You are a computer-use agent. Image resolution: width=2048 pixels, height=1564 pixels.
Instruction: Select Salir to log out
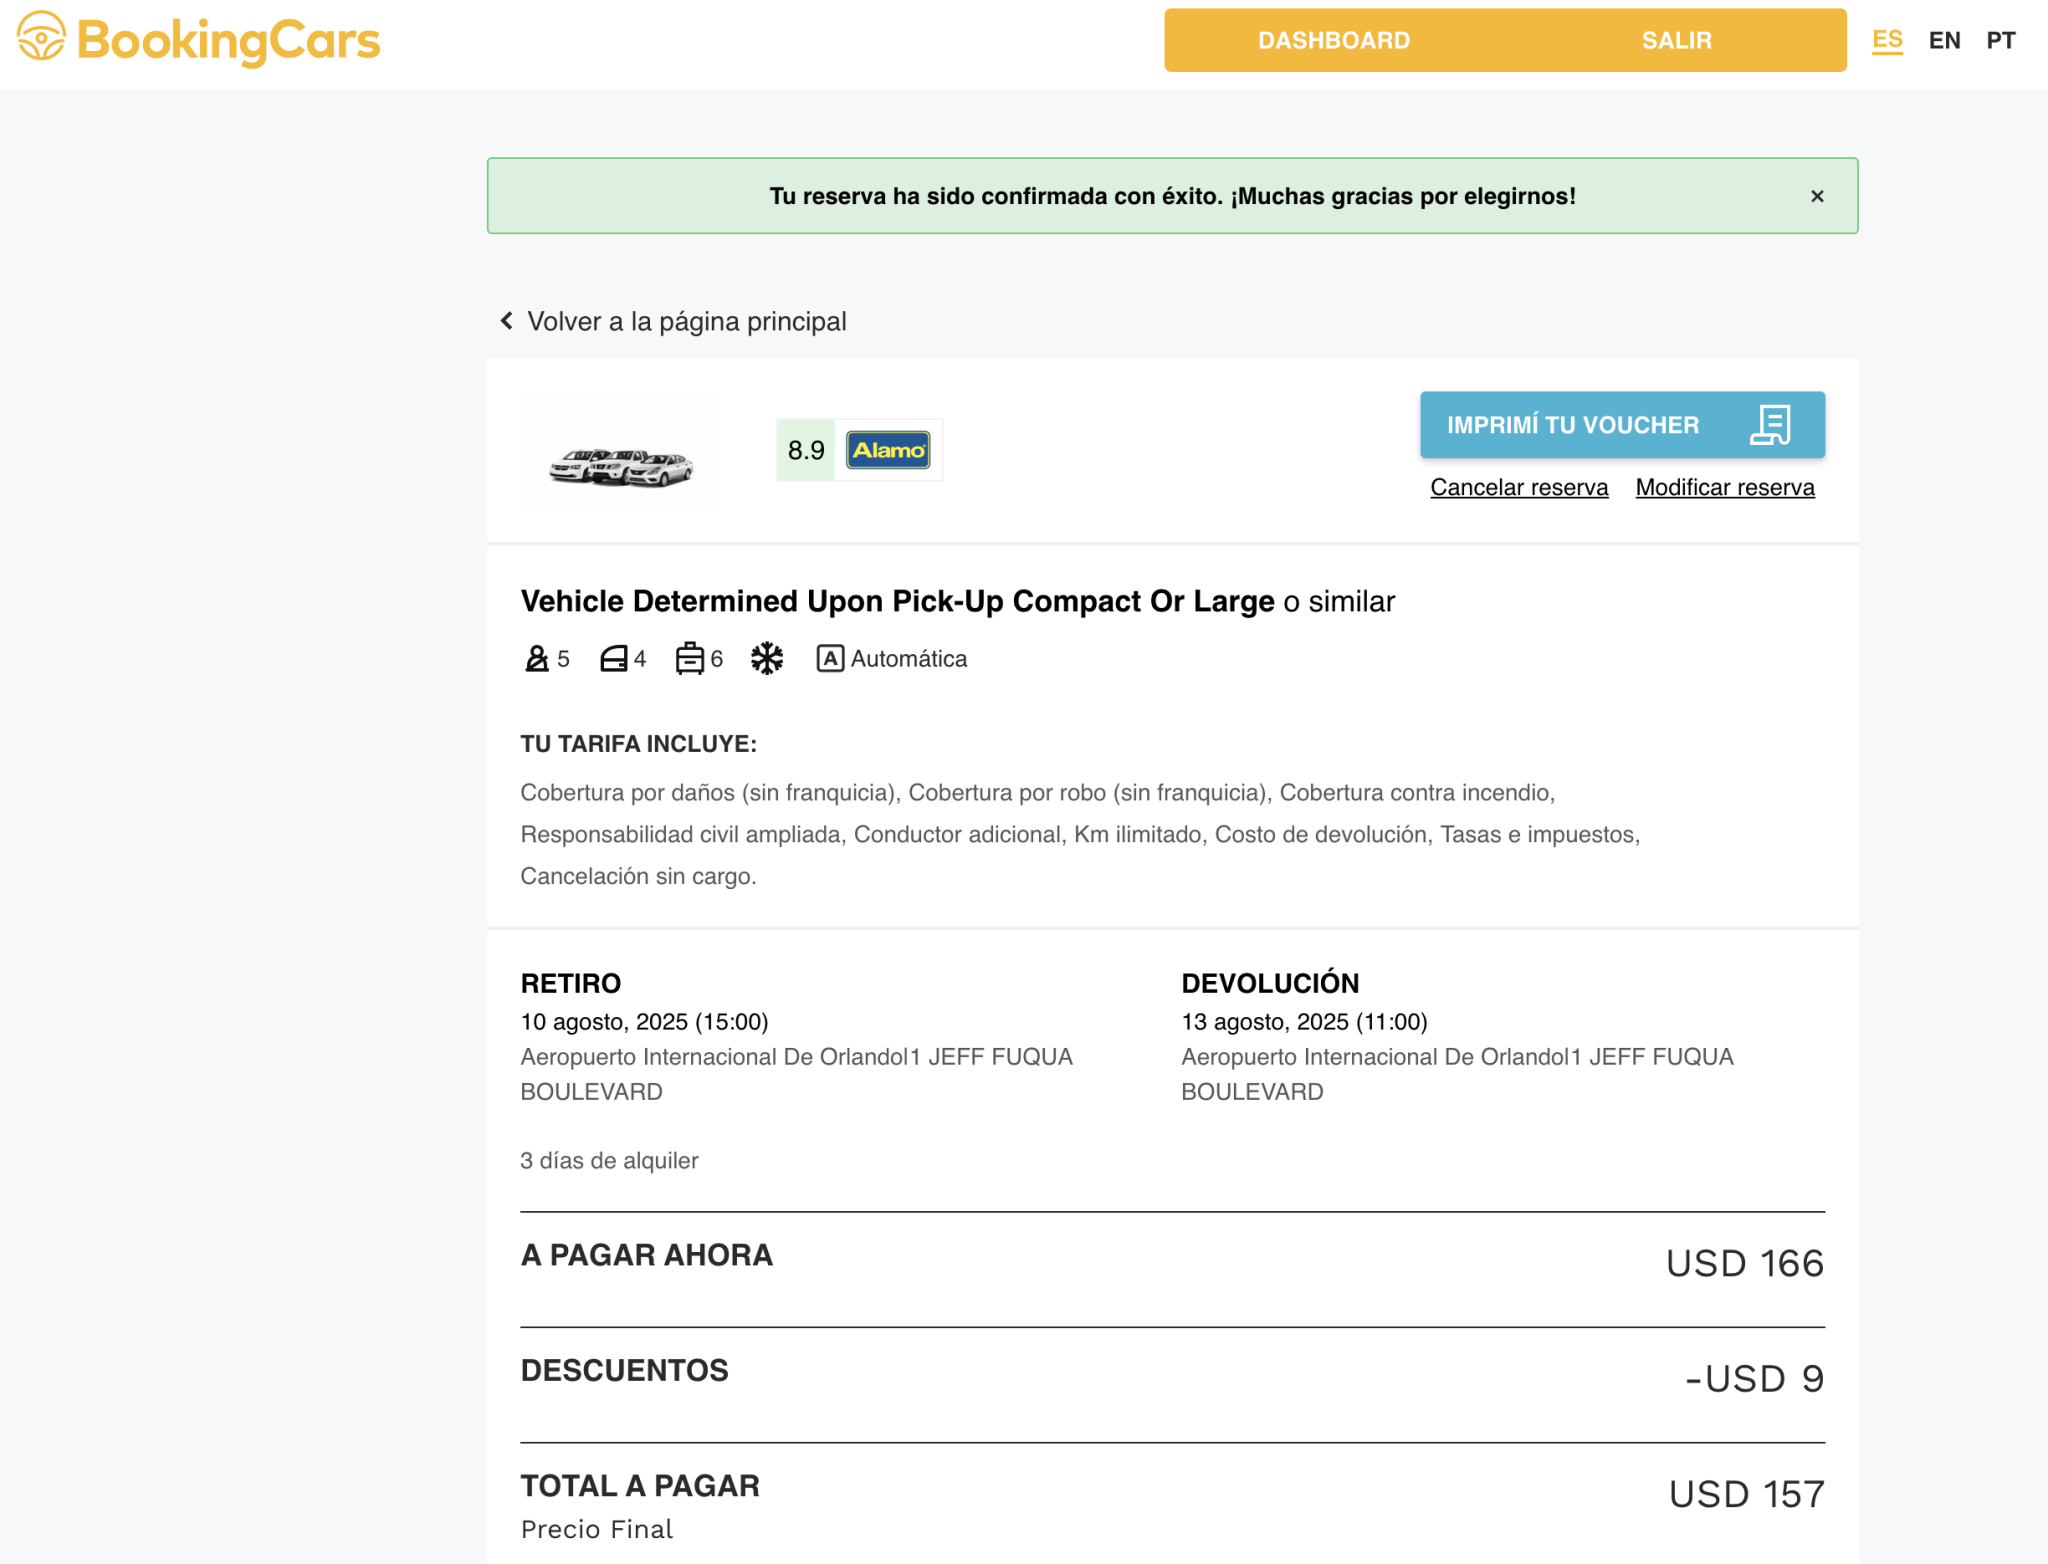tap(1676, 40)
